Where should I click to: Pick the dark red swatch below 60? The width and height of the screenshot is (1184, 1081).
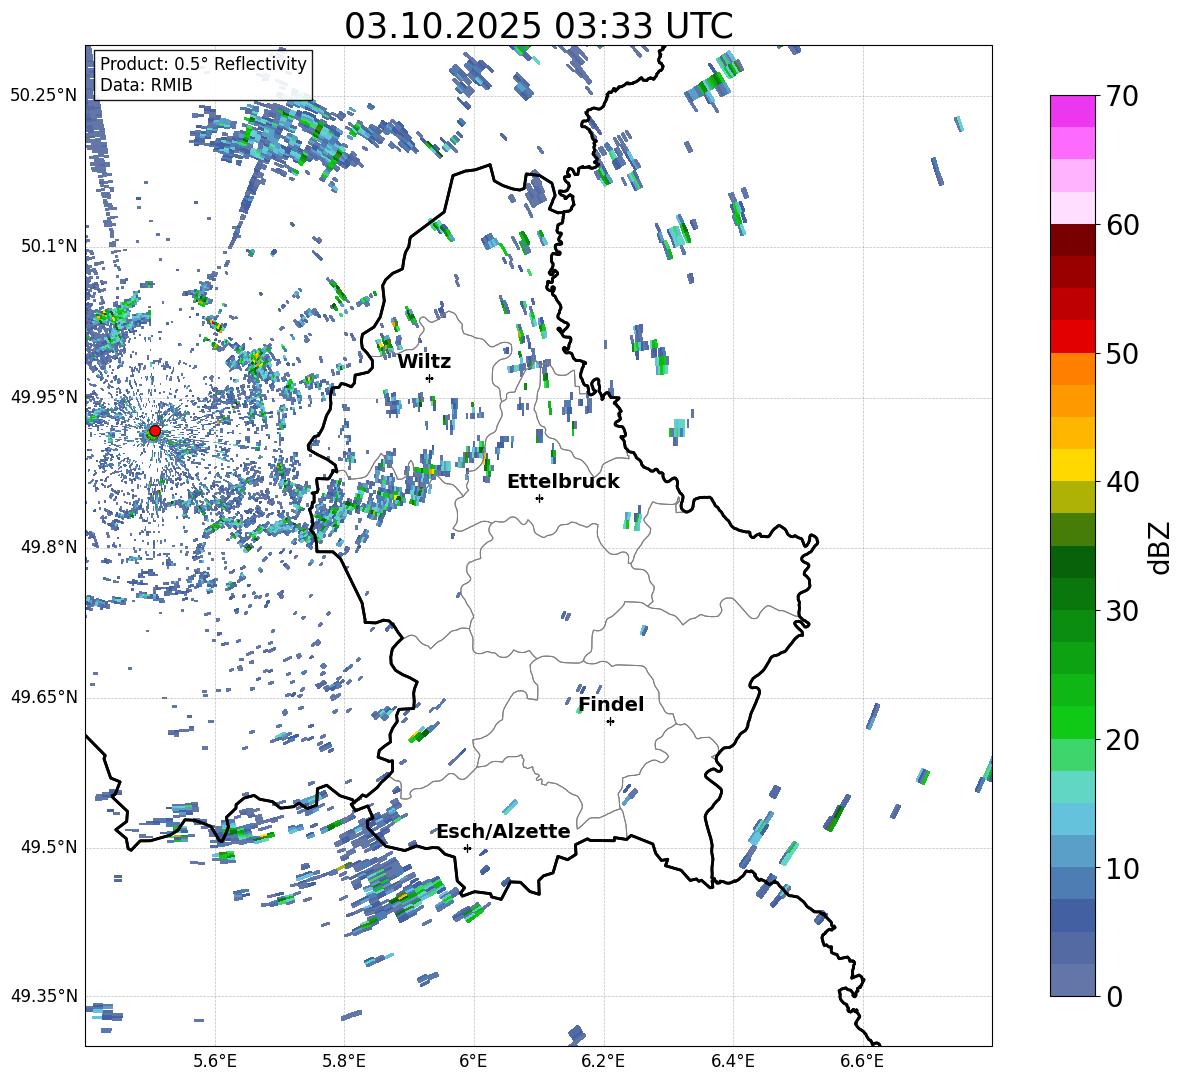[x=1073, y=240]
